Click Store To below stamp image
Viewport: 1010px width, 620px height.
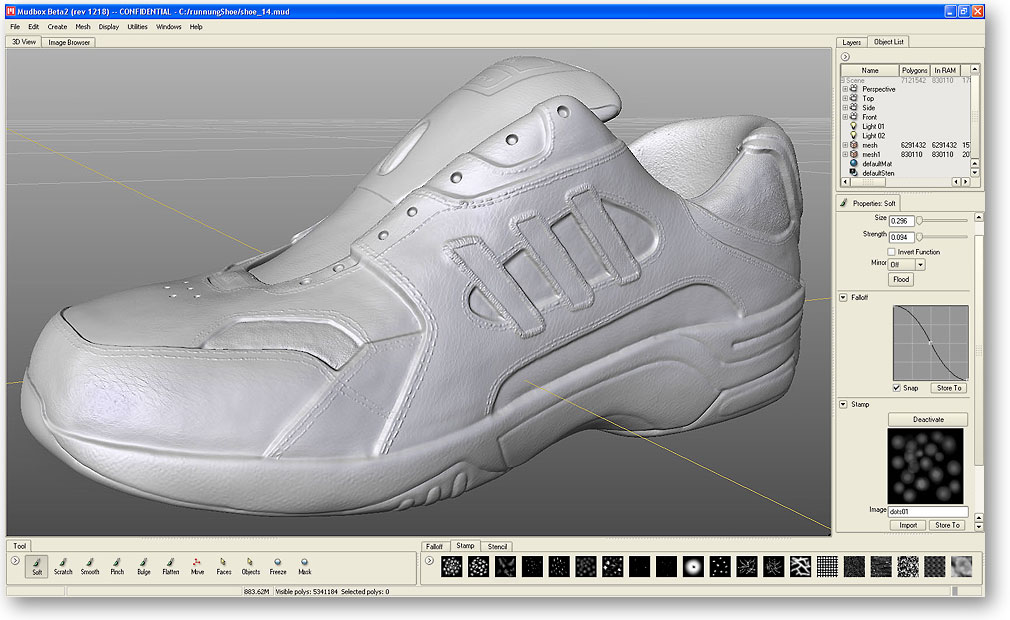(948, 525)
